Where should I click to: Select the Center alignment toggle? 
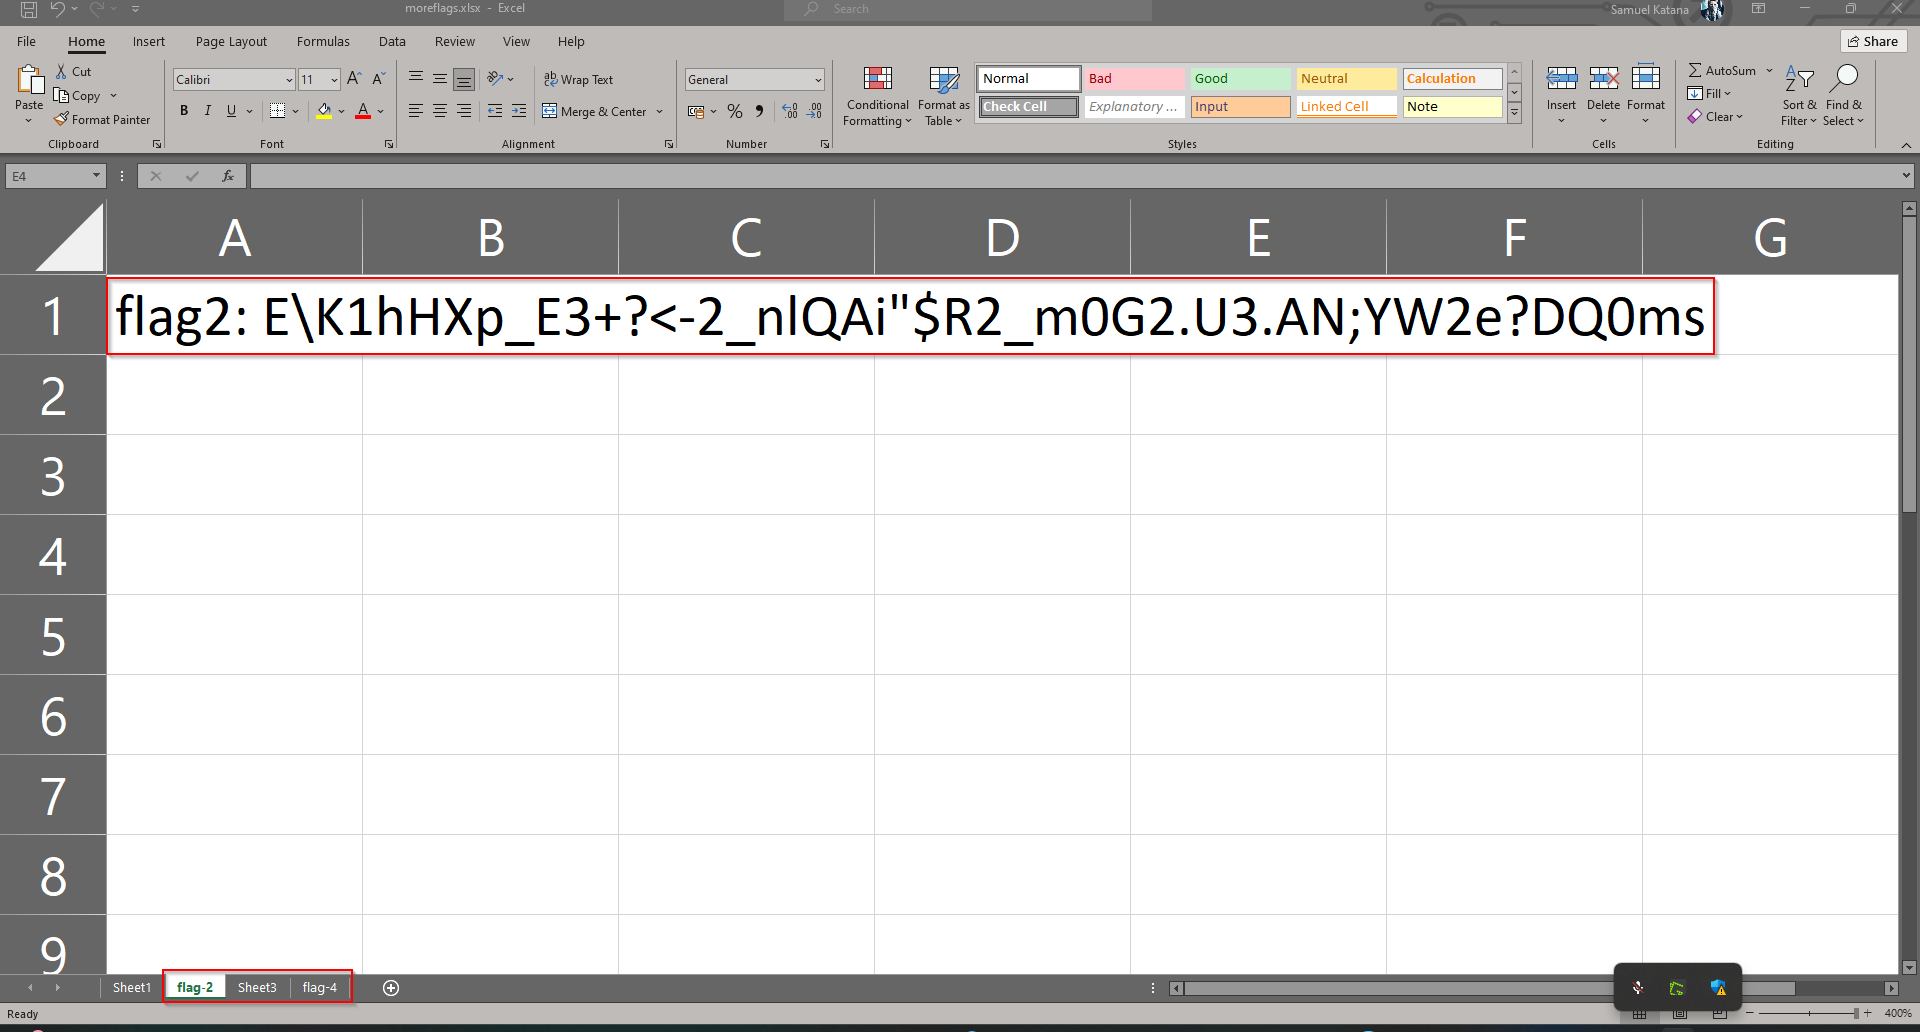pyautogui.click(x=440, y=111)
